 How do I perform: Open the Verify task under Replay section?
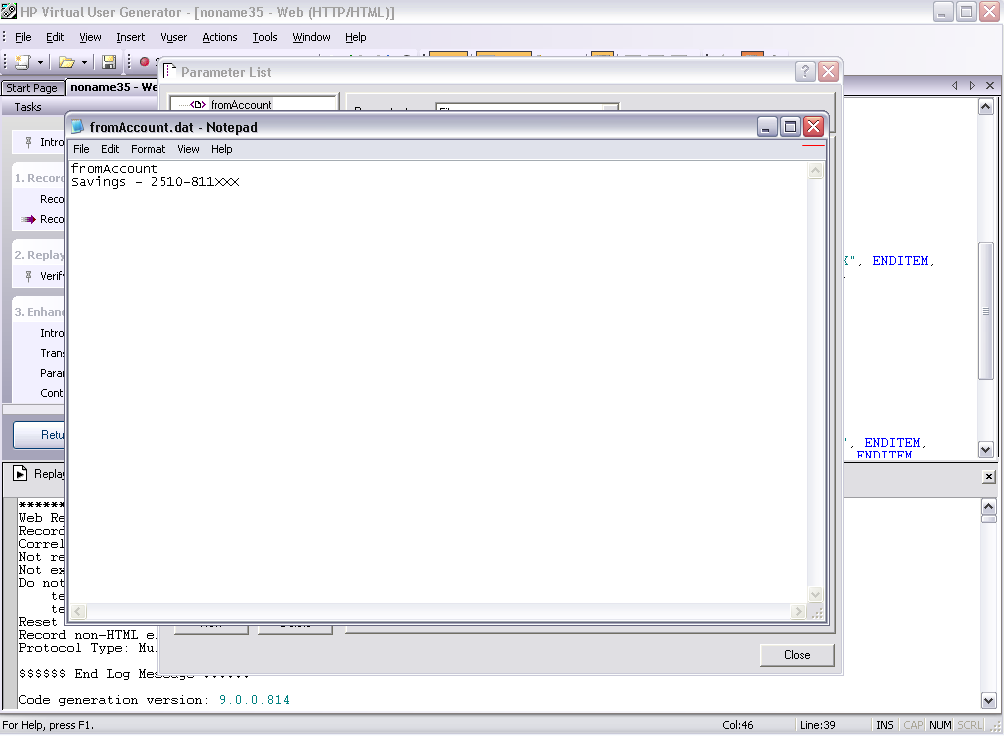[52, 276]
